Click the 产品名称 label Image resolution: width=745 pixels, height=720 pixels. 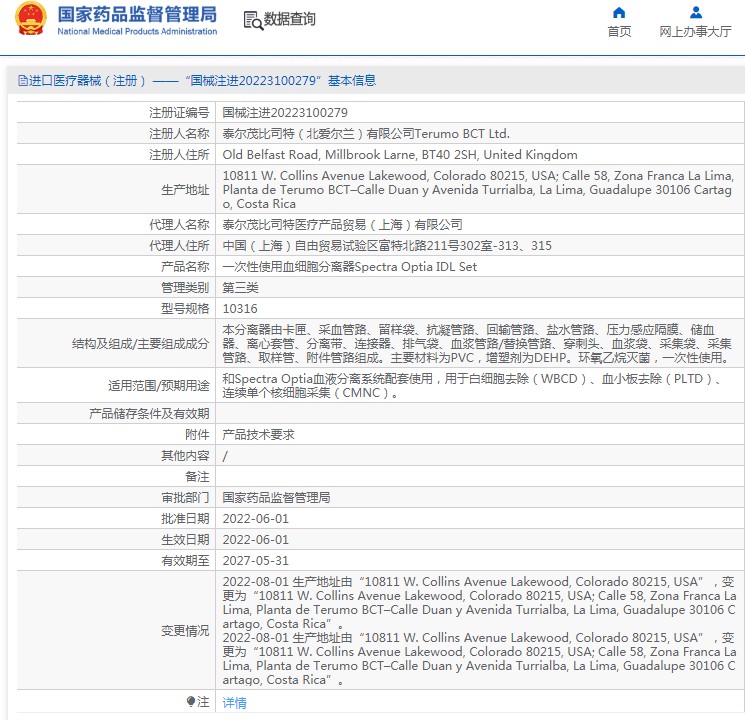click(185, 266)
